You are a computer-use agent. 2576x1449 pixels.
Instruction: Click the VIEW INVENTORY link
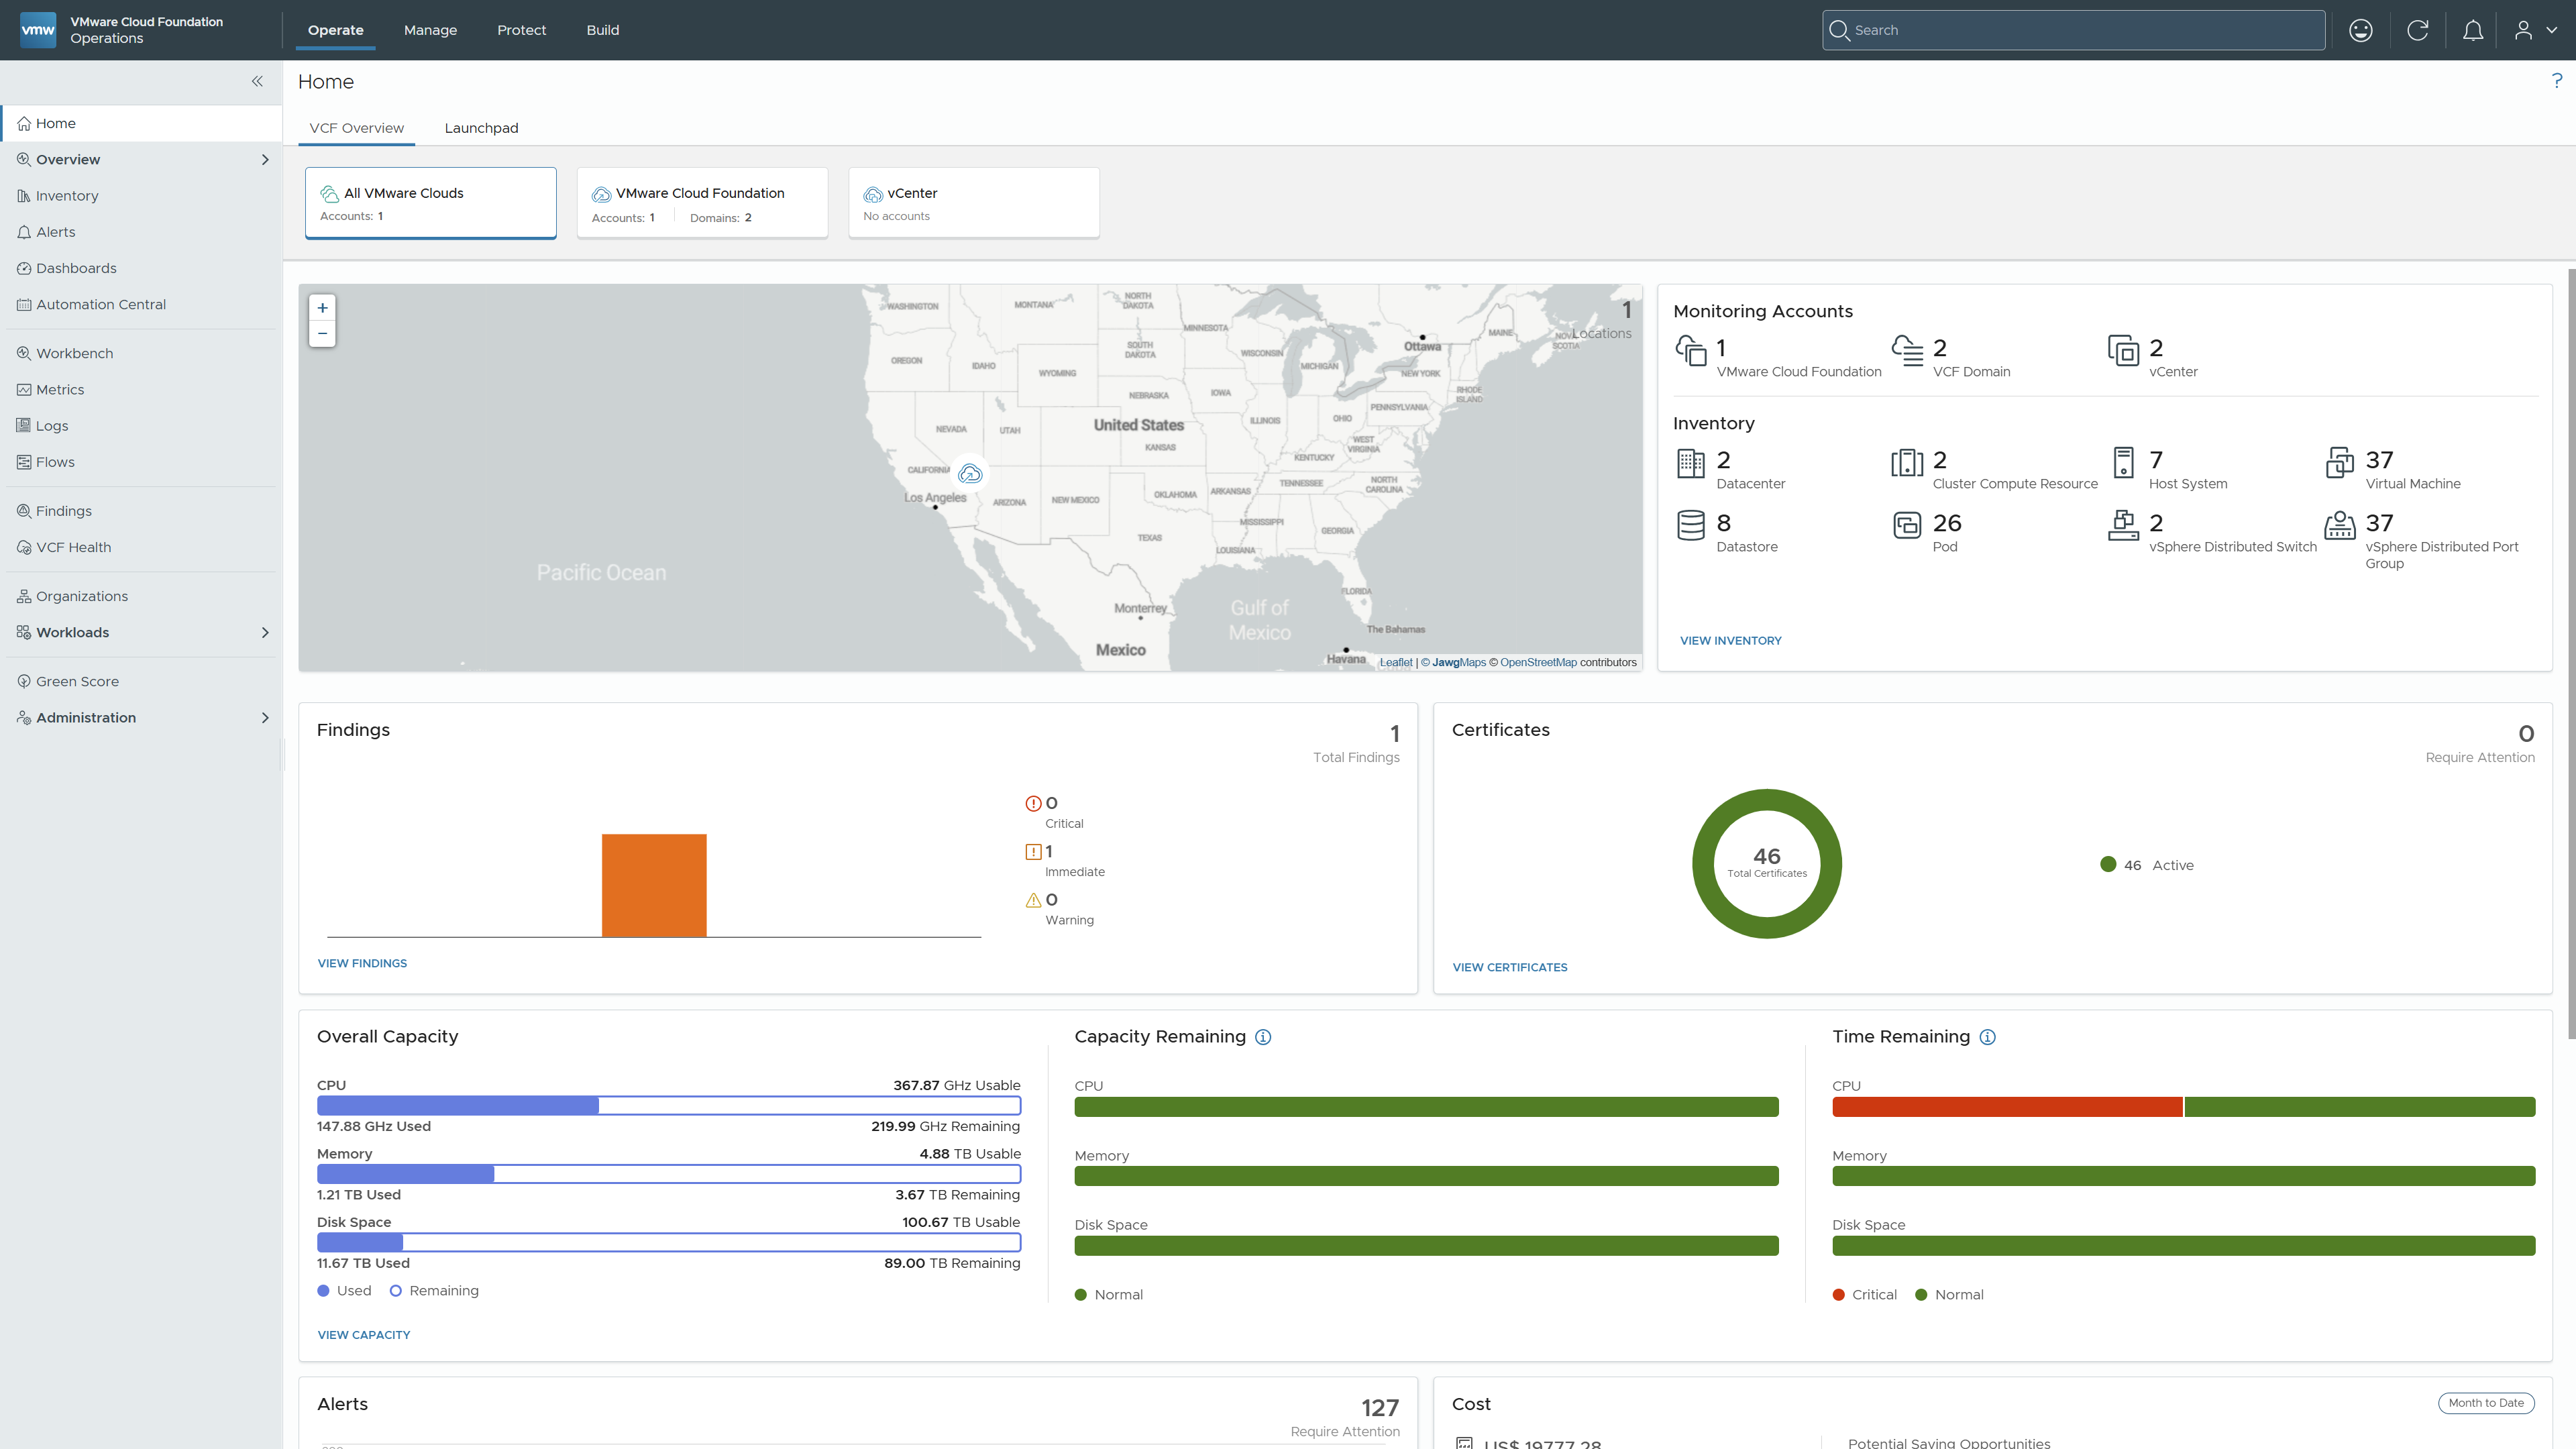(1730, 641)
